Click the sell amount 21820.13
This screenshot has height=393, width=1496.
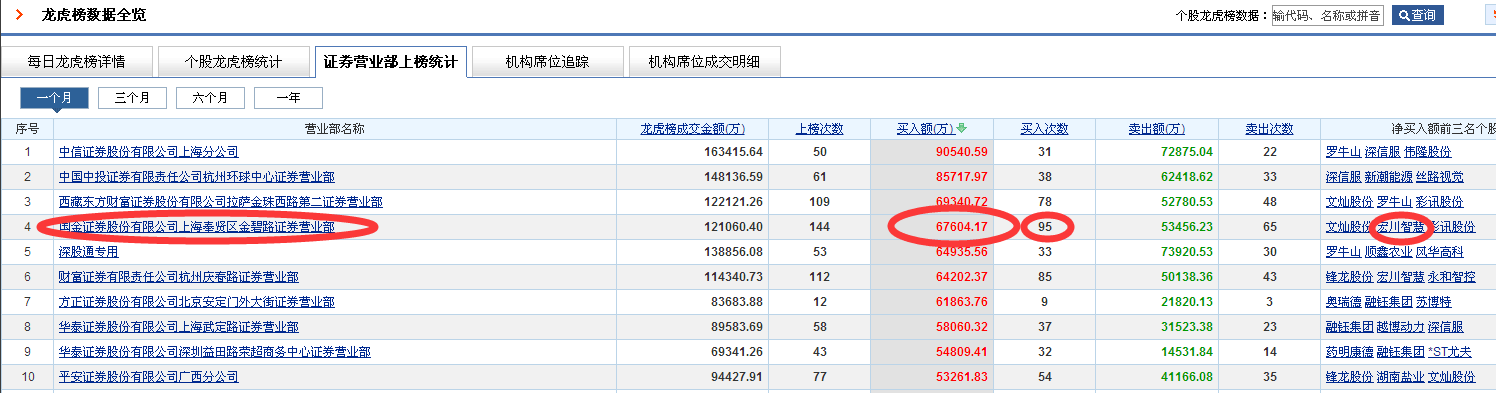click(x=1186, y=302)
